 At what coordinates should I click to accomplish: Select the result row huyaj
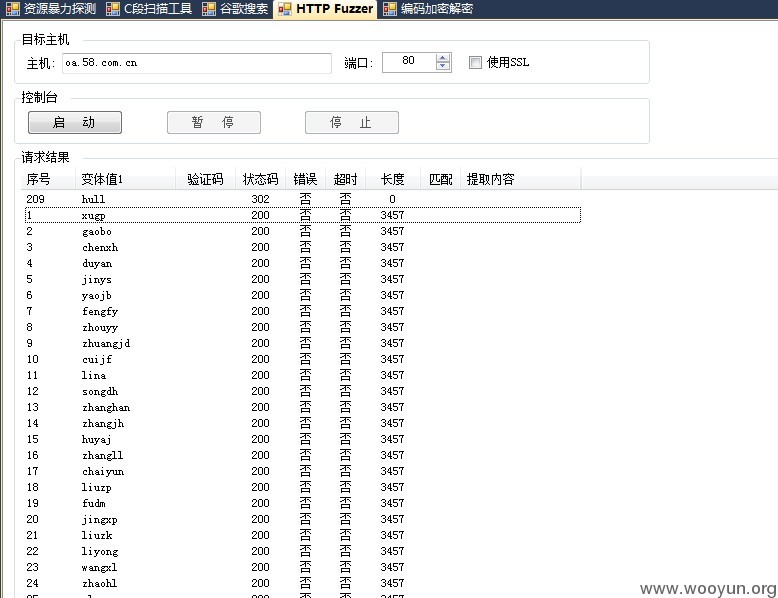303,439
